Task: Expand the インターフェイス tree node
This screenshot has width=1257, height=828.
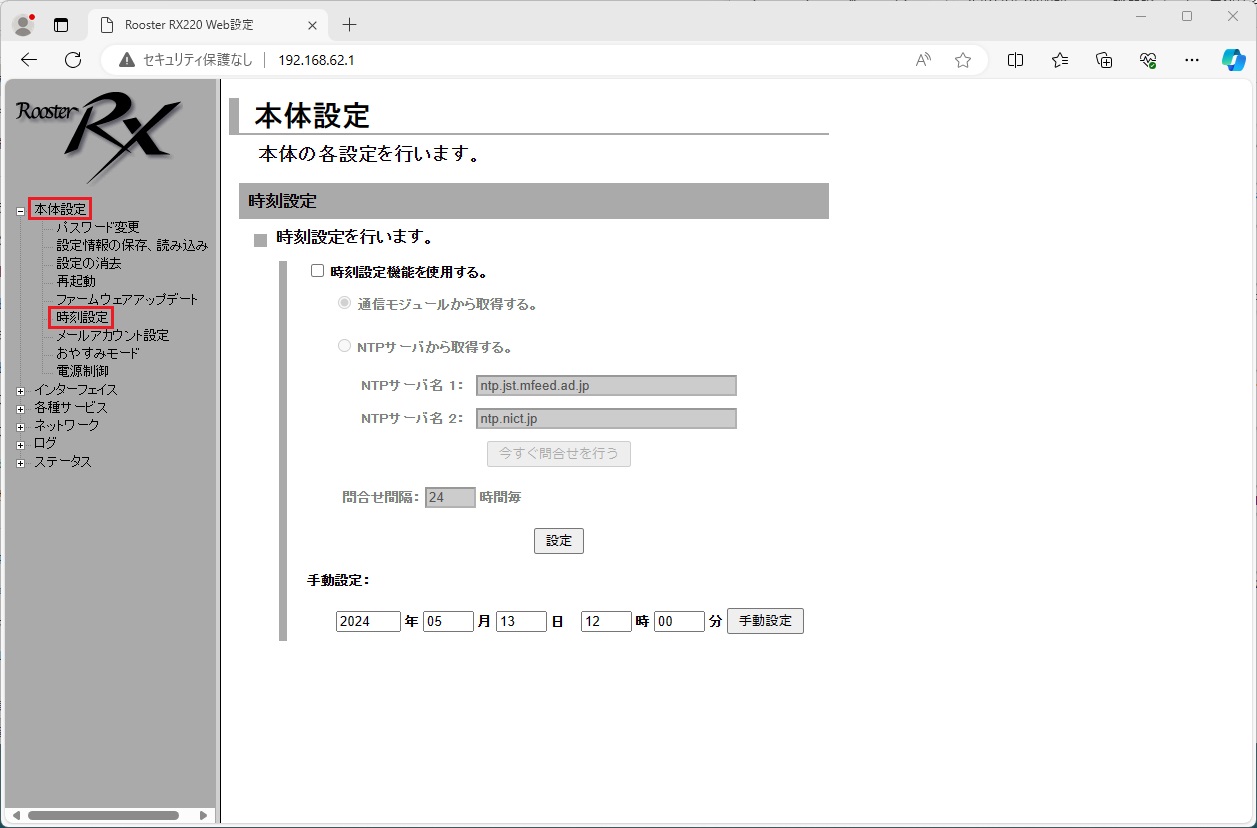Action: (21, 391)
